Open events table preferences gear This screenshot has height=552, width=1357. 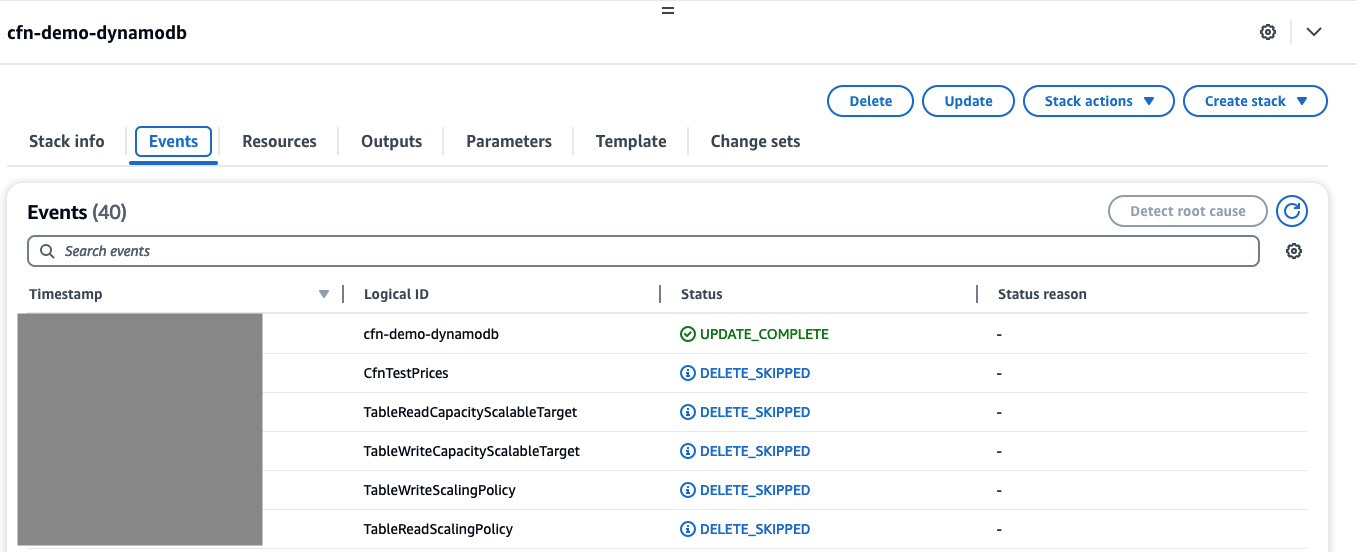coord(1294,251)
